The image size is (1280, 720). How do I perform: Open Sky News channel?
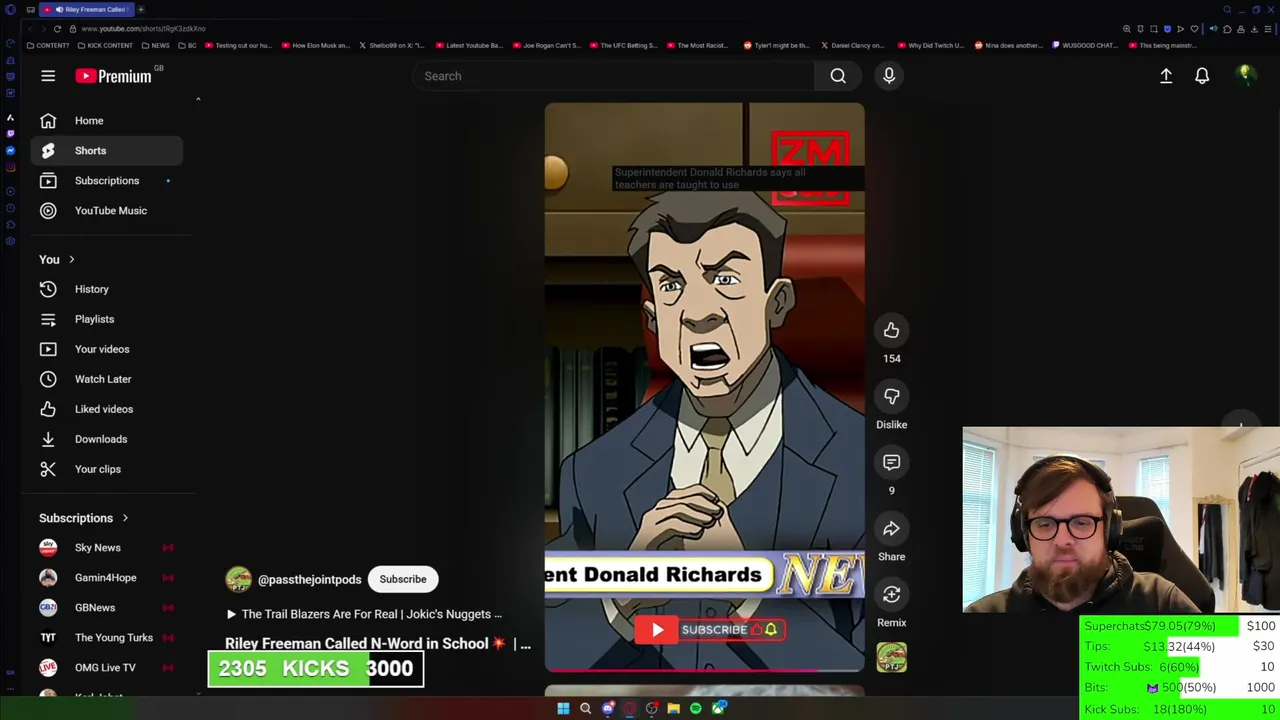(x=107, y=547)
